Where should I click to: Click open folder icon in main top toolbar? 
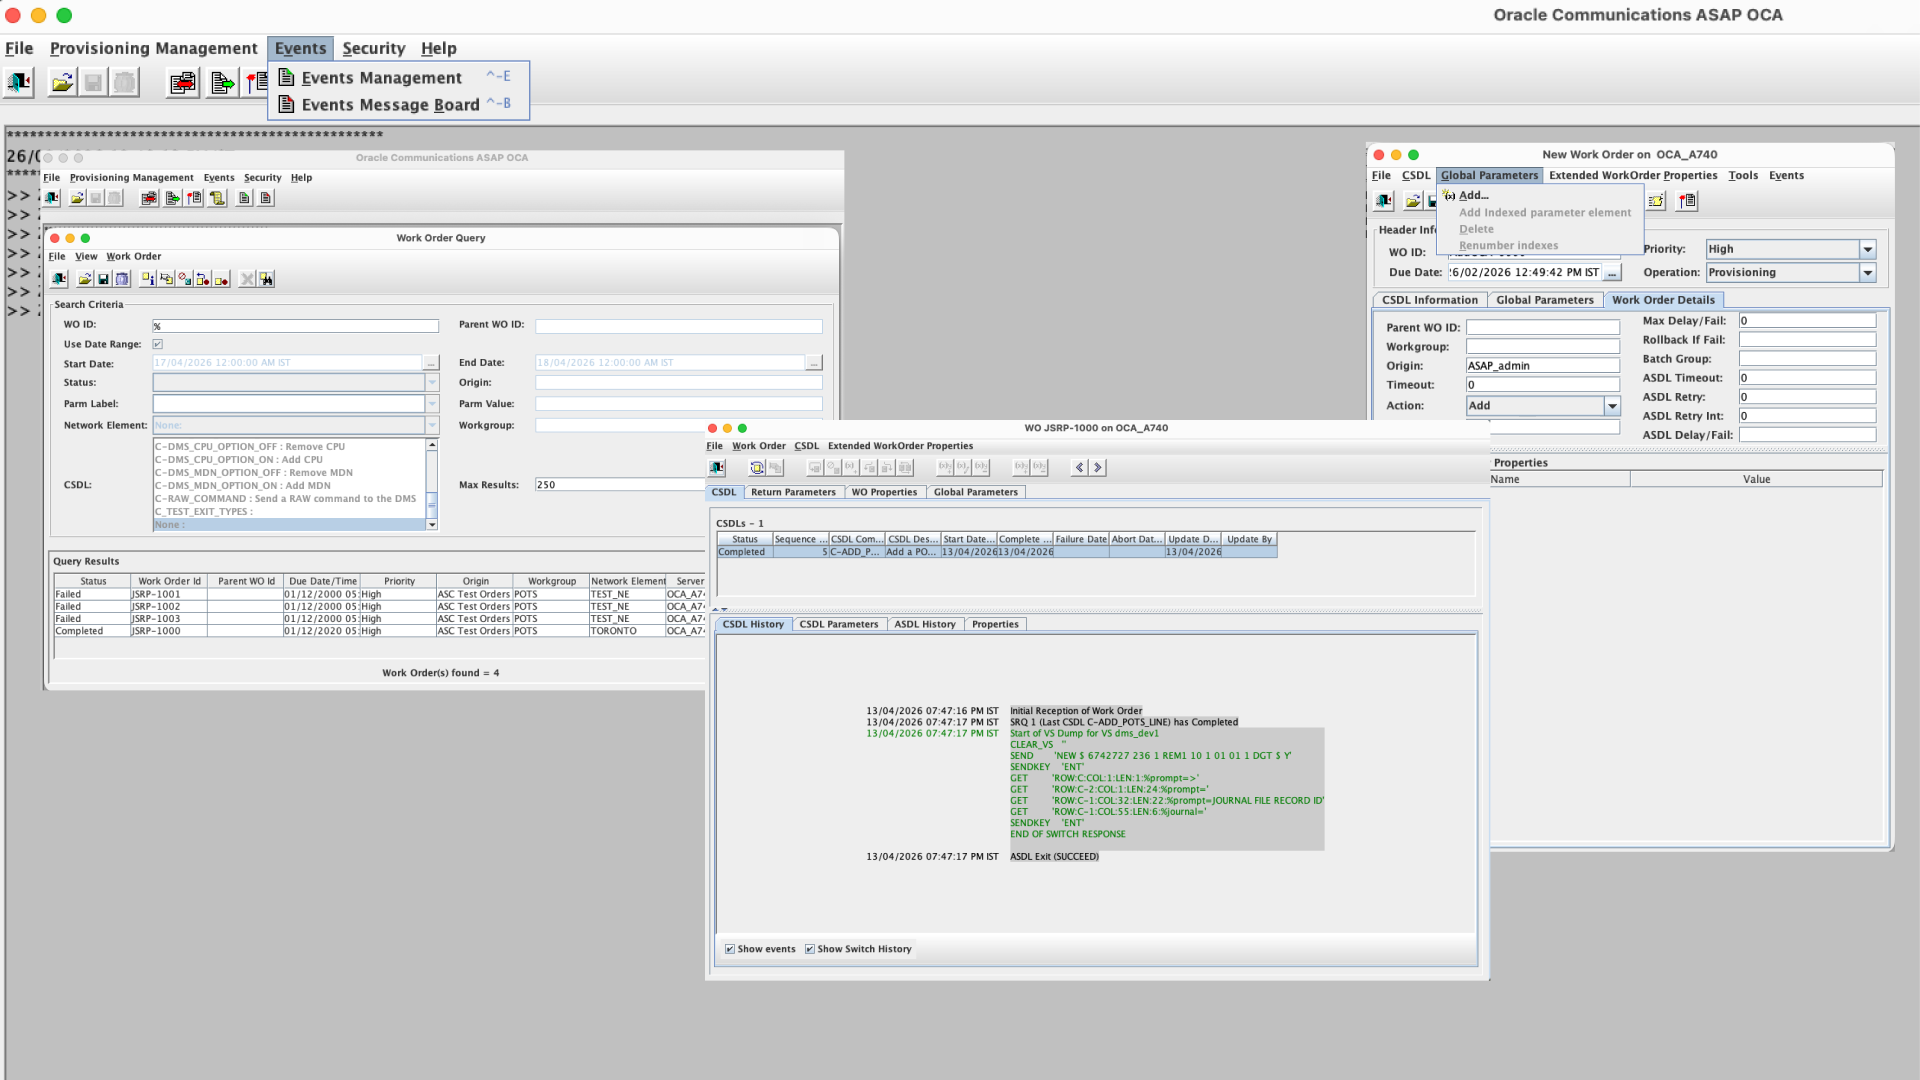click(x=62, y=83)
